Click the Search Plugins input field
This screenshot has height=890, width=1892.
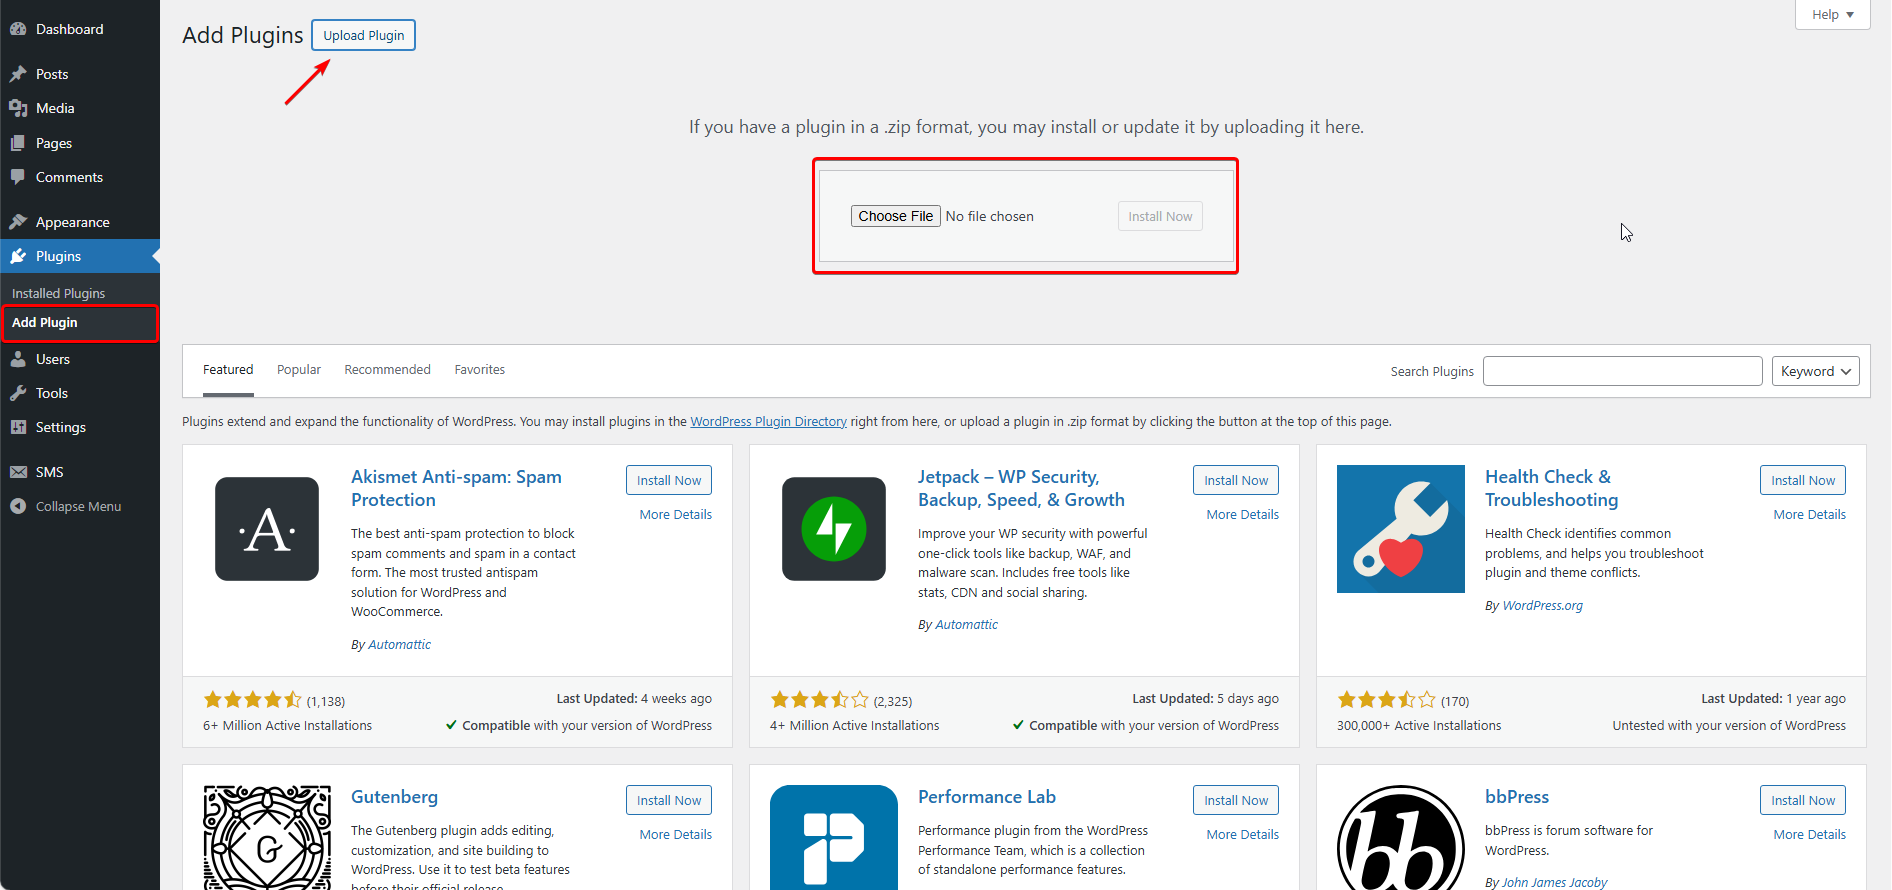pyautogui.click(x=1622, y=371)
